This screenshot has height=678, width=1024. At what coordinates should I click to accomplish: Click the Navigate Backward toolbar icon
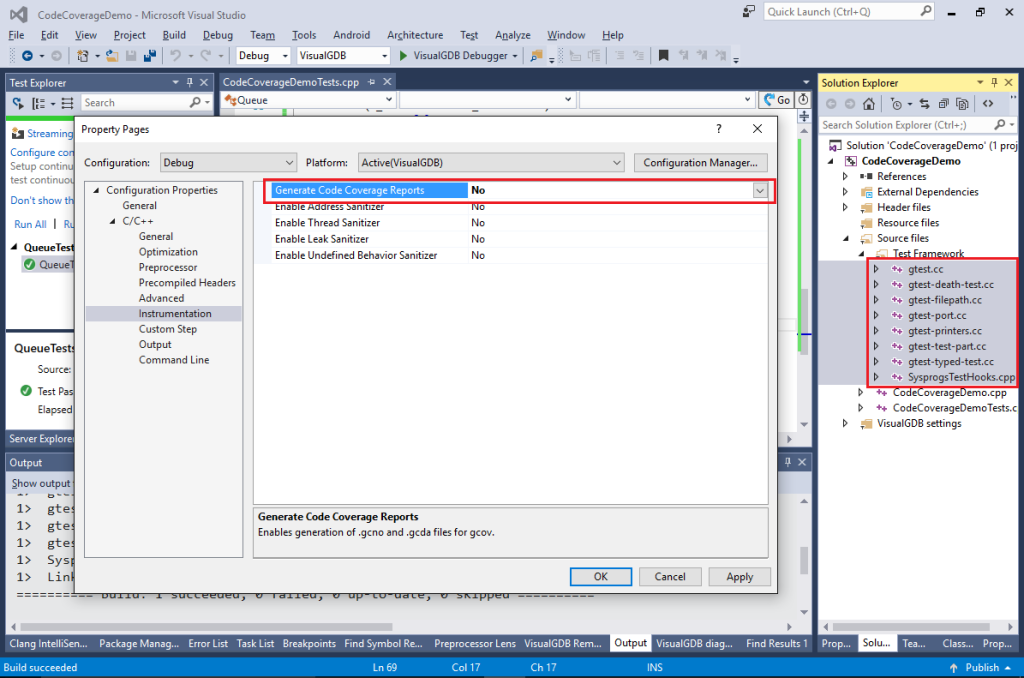click(27, 56)
